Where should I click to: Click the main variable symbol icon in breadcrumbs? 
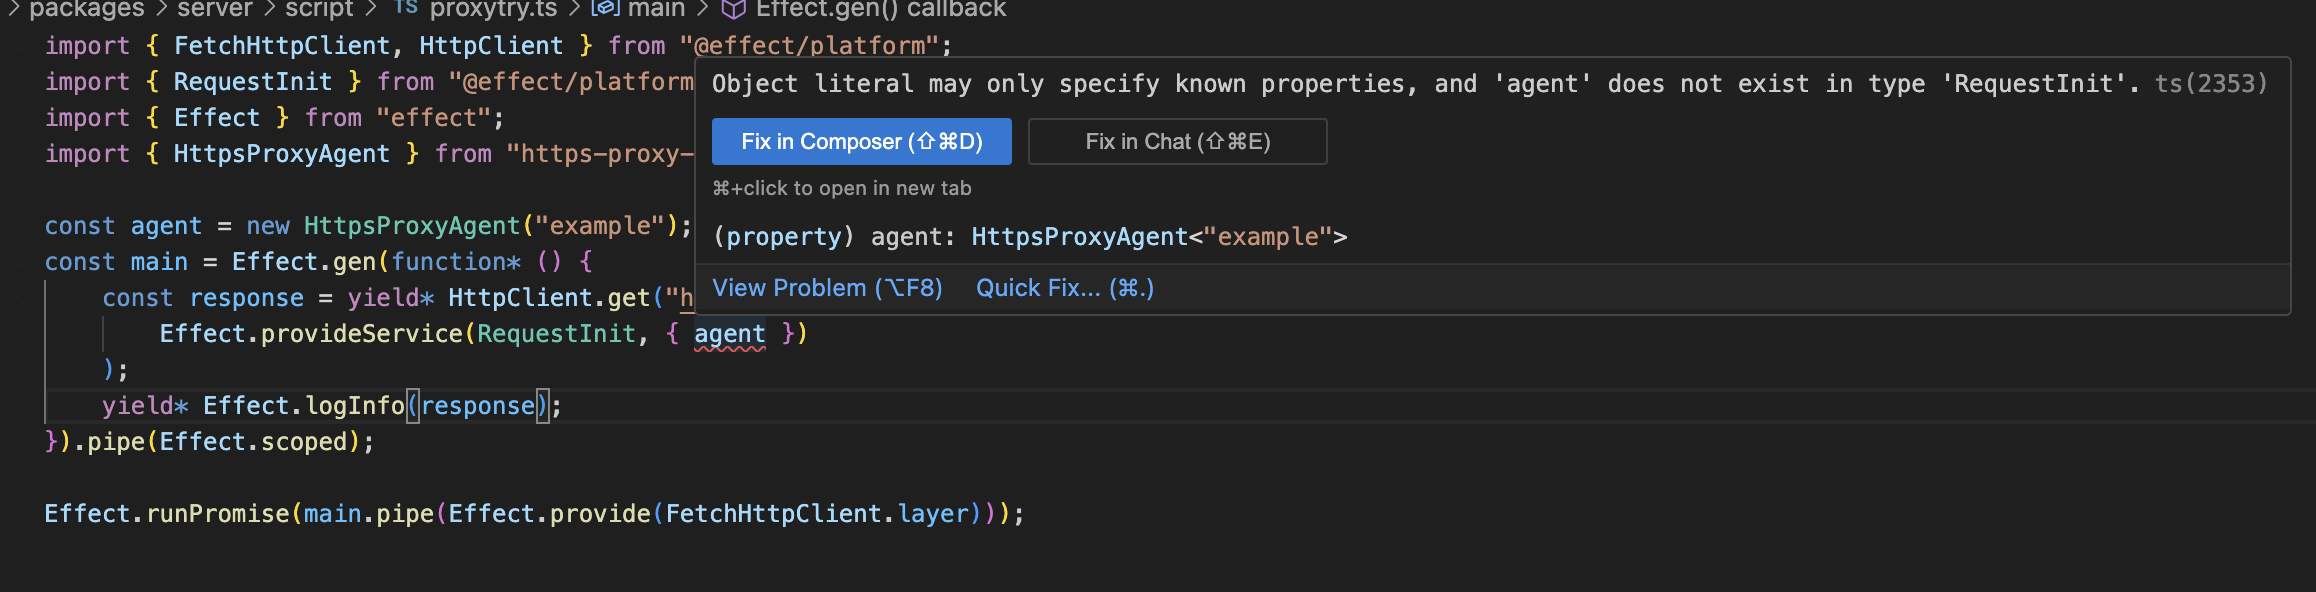pos(605,9)
